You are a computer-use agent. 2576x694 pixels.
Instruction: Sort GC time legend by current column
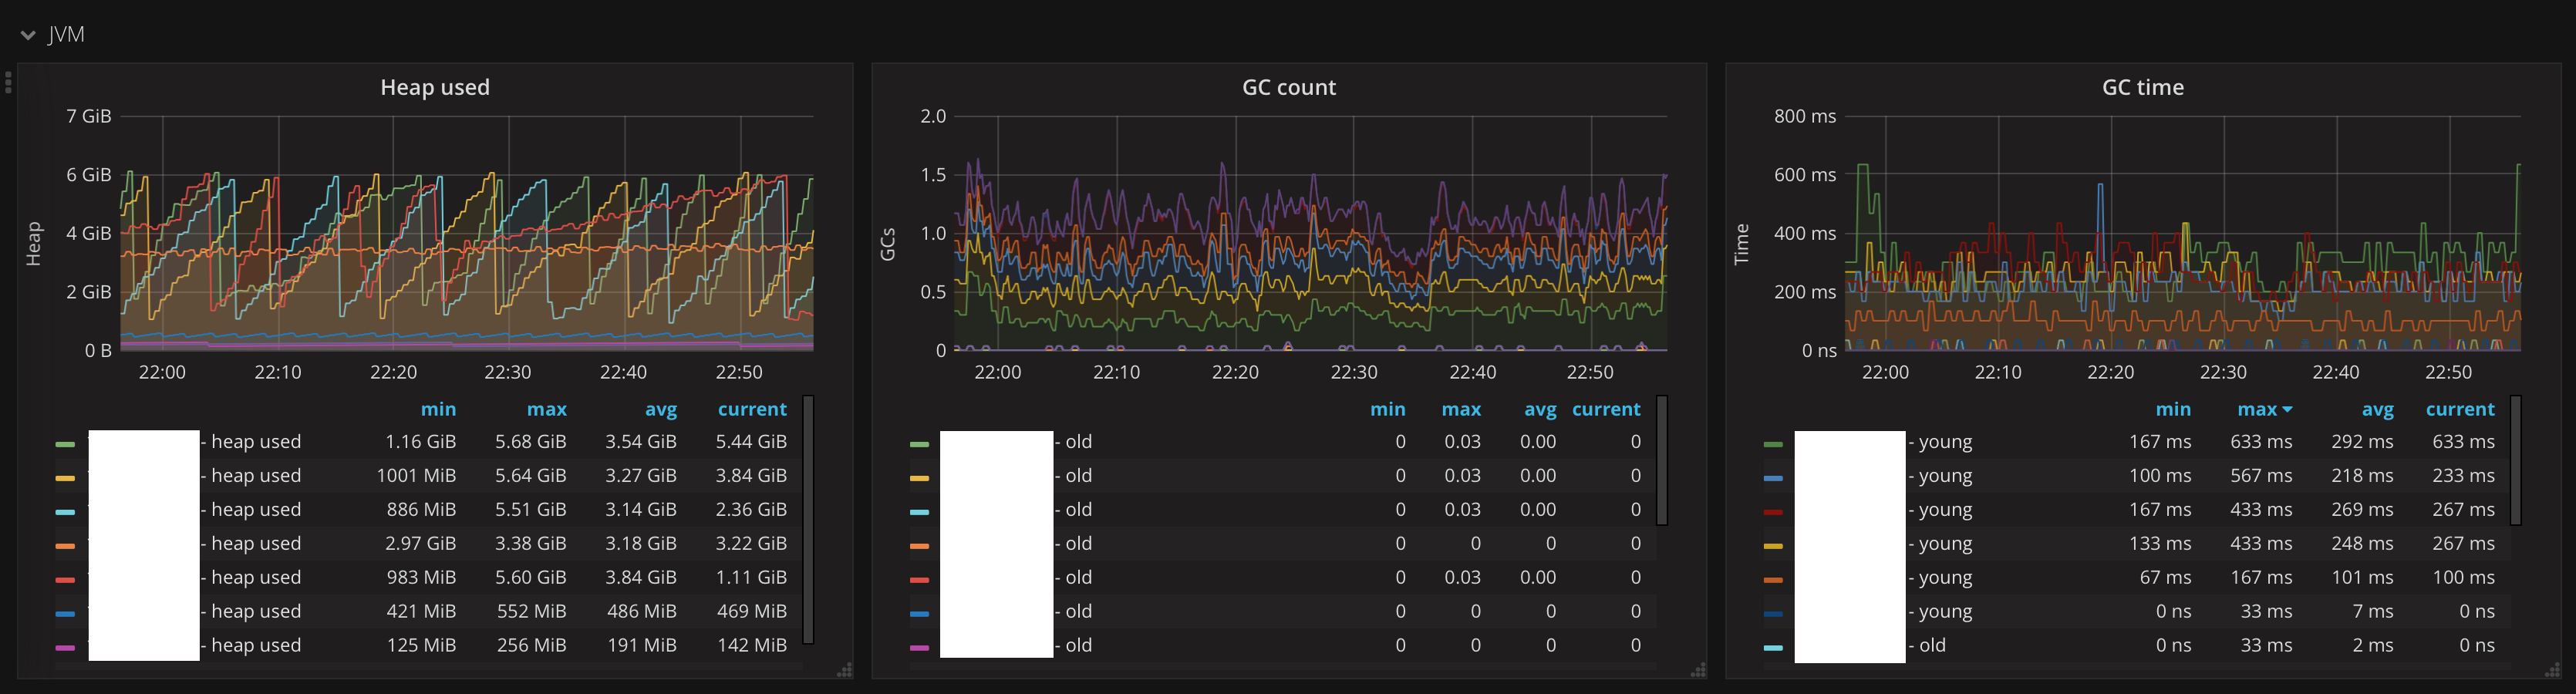[x=2460, y=409]
